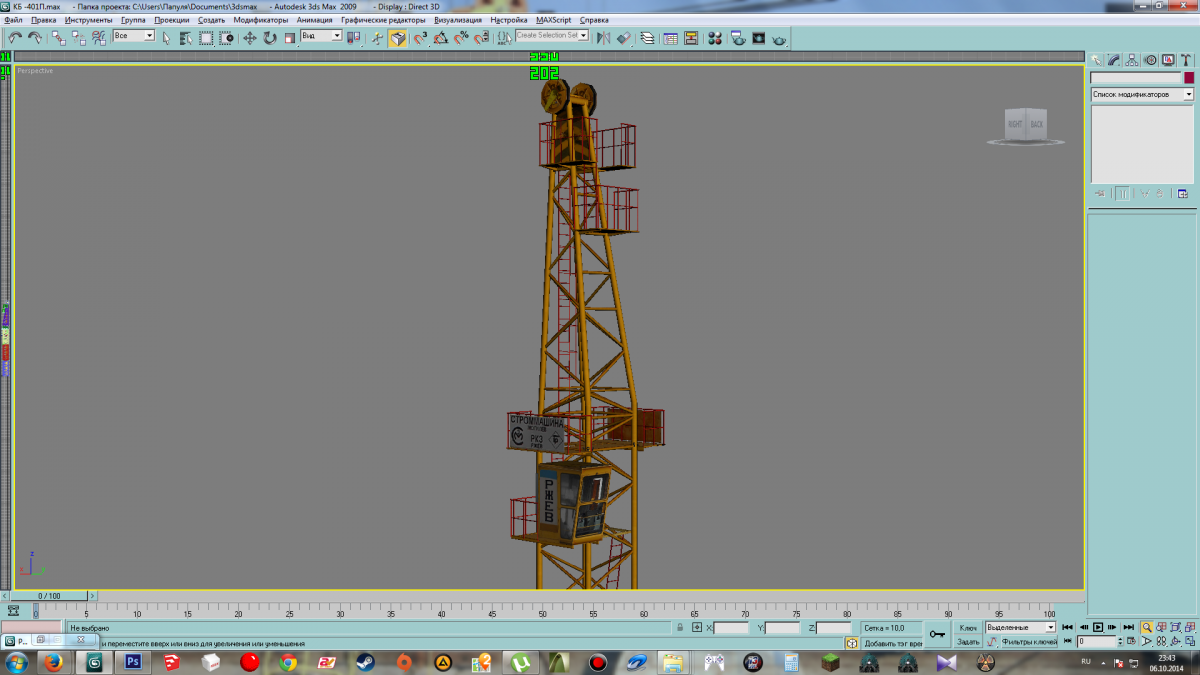Screen dimensions: 1200x675
Task: Click the Windows Start button
Action: pyautogui.click(x=16, y=662)
